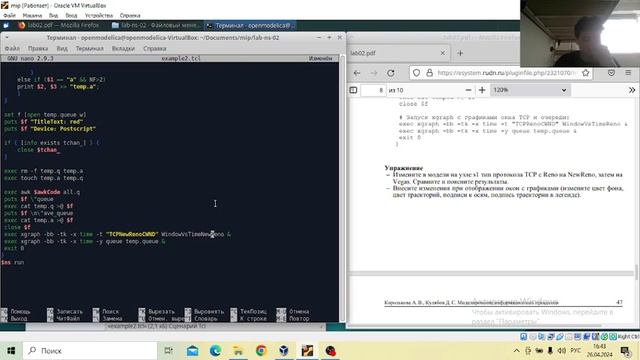
Task: Open the terminal Вкладки menu
Action: pos(123,48)
